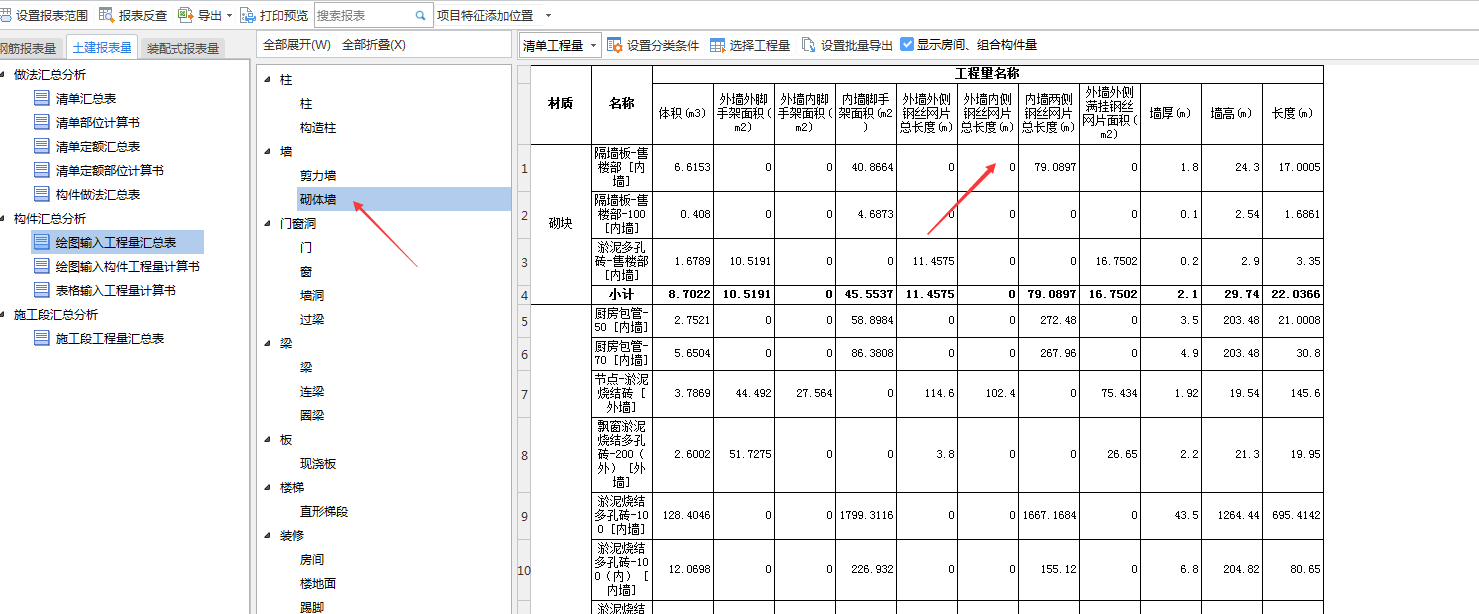This screenshot has height=614, width=1479.
Task: Select 圈梁 in component tree
Action: click(x=312, y=416)
